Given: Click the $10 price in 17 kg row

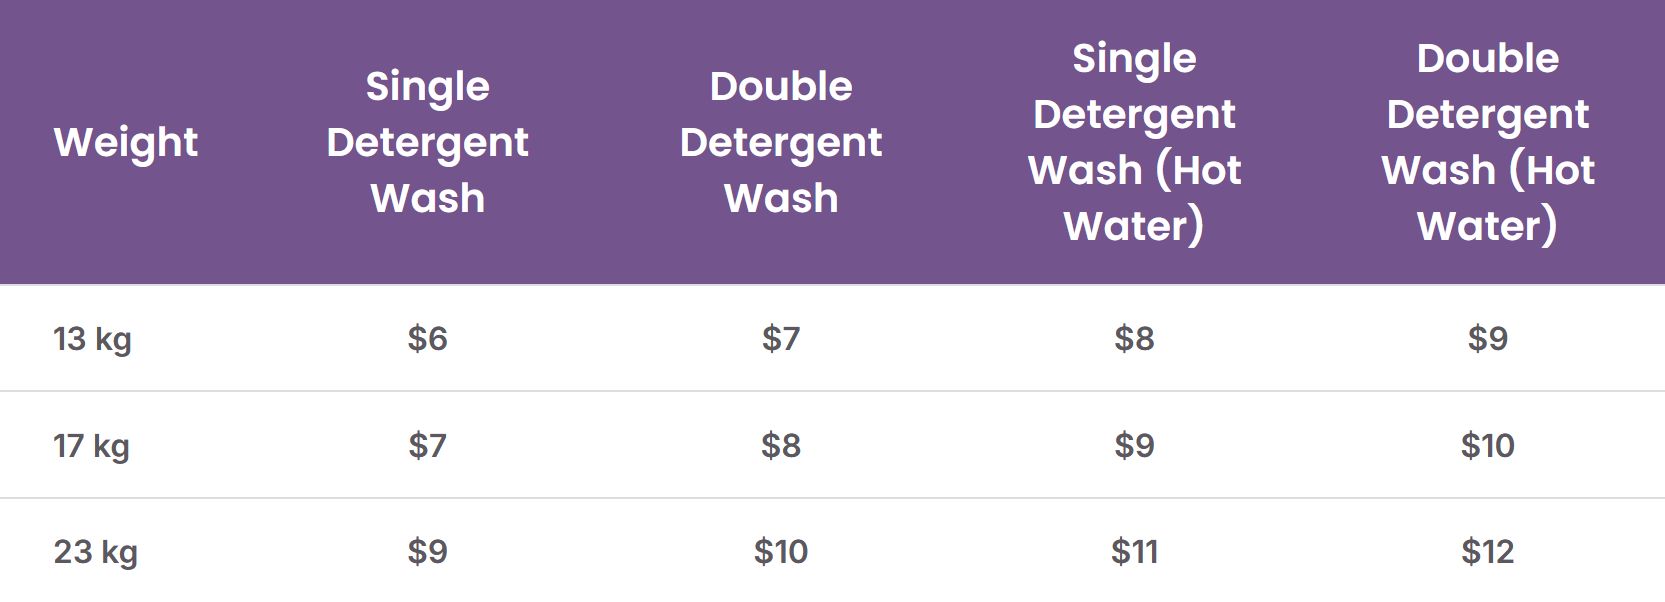Looking at the screenshot, I should pos(1488,446).
